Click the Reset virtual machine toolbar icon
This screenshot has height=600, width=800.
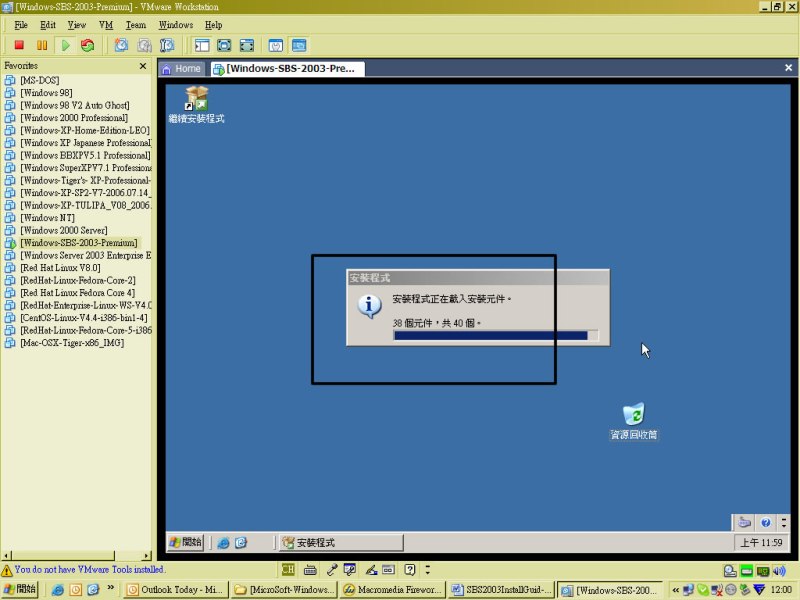pyautogui.click(x=88, y=45)
